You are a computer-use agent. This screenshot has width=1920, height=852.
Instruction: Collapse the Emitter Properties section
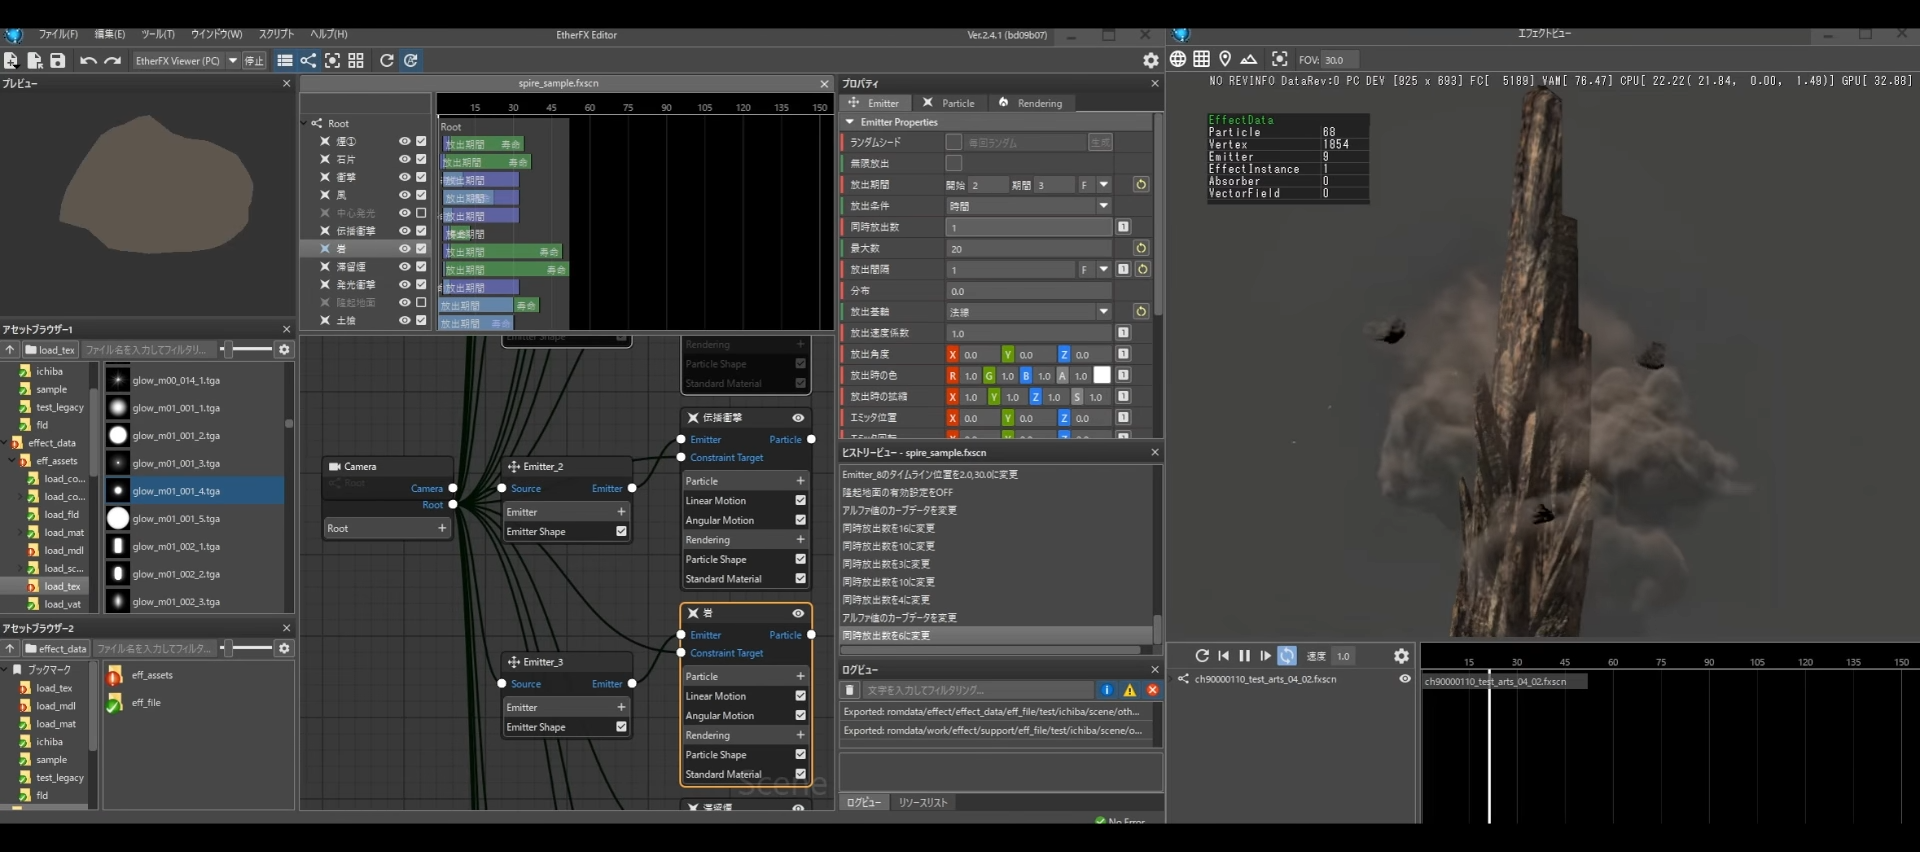pos(850,122)
